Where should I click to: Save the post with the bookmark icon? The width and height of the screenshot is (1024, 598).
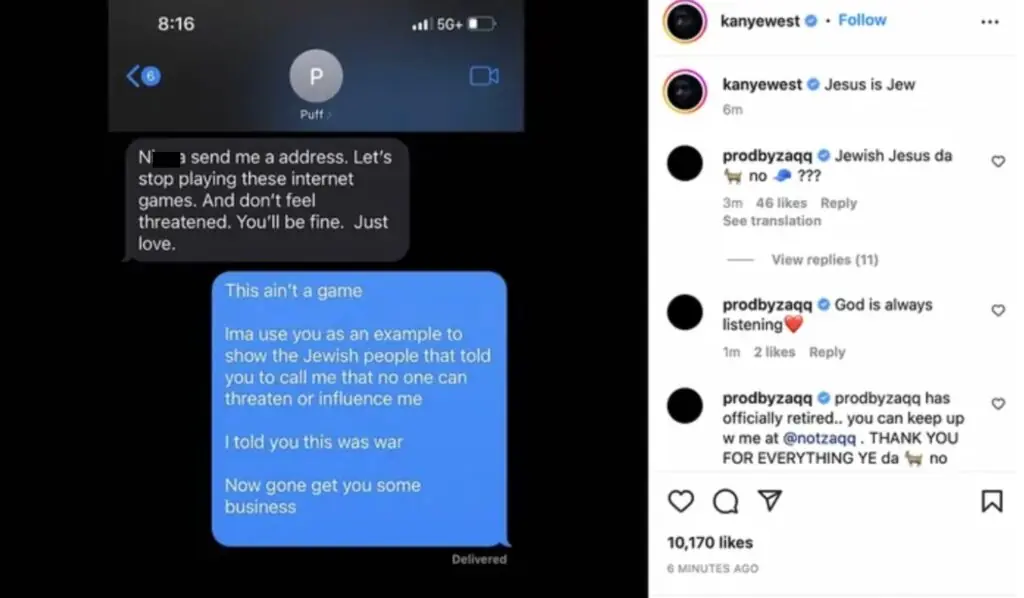991,501
